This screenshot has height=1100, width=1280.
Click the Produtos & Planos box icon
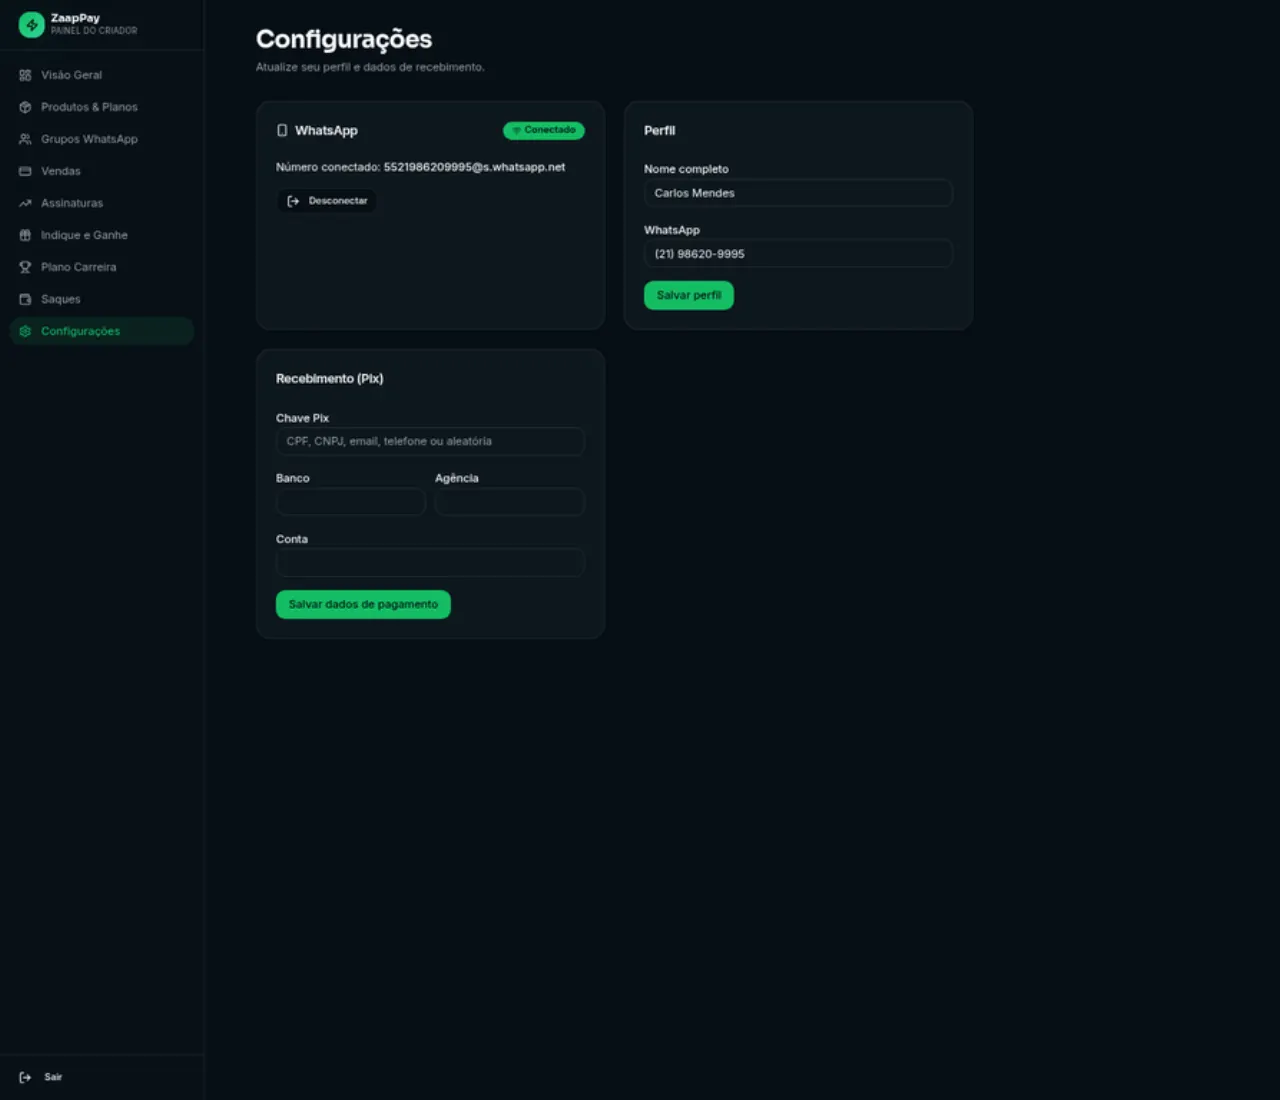pos(25,107)
